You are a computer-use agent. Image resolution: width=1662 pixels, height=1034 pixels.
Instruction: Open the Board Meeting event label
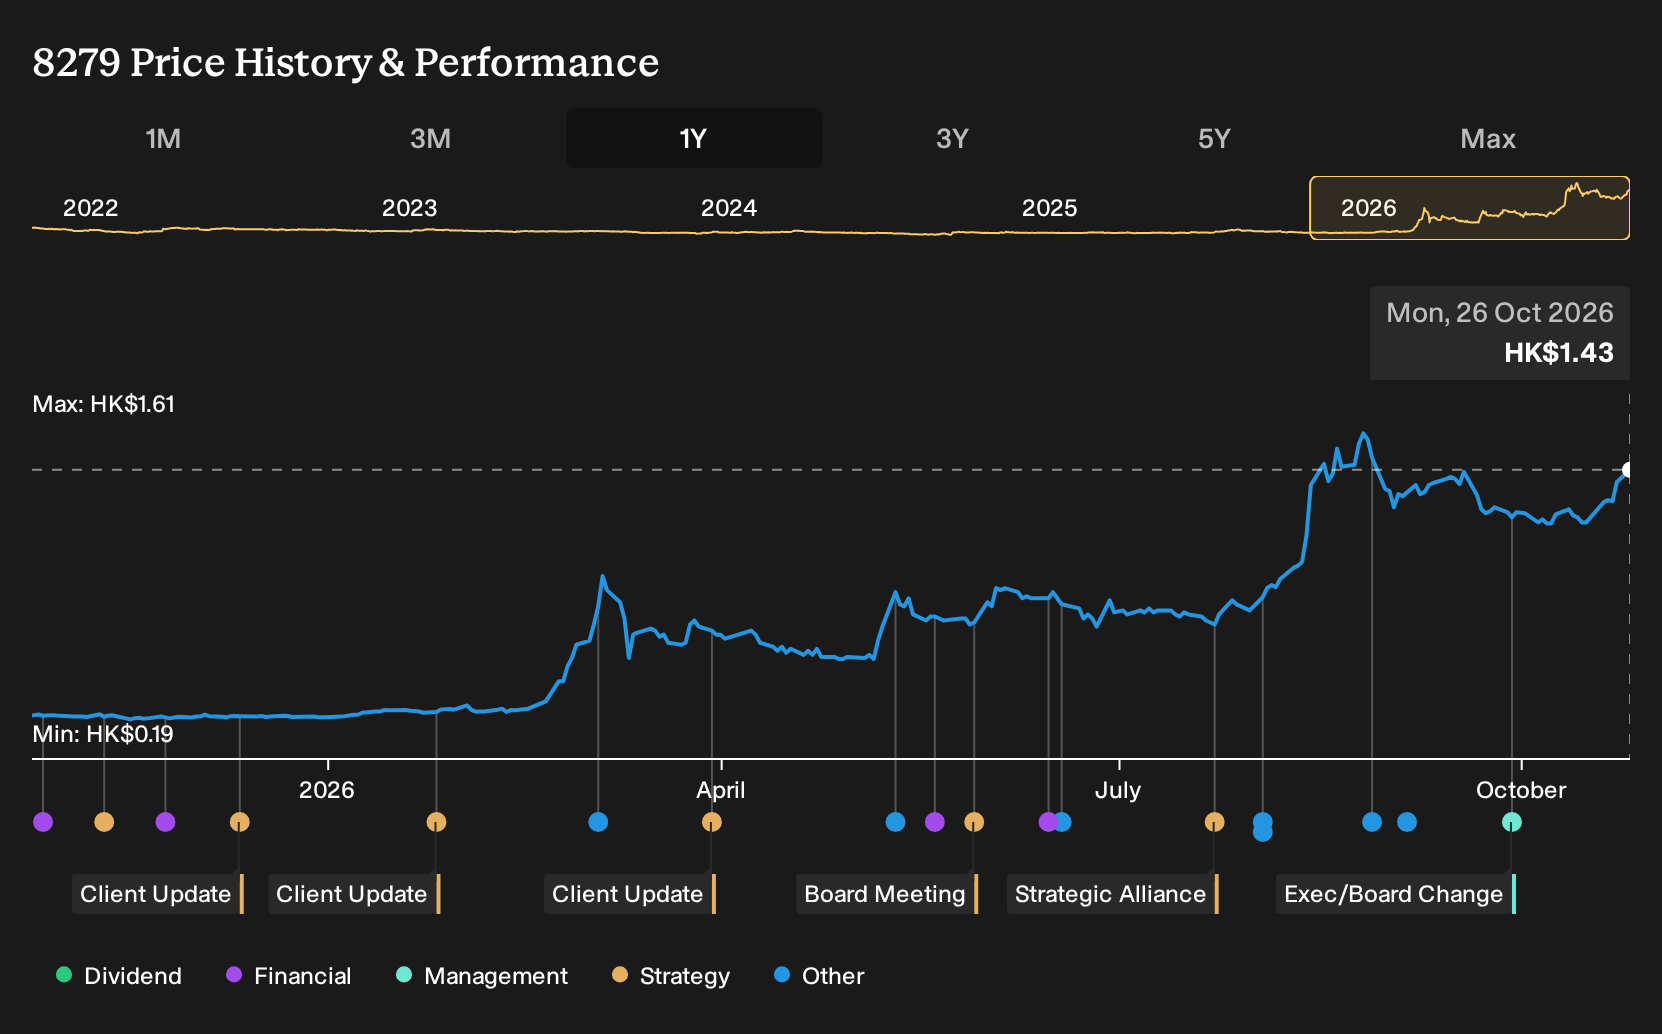point(887,894)
